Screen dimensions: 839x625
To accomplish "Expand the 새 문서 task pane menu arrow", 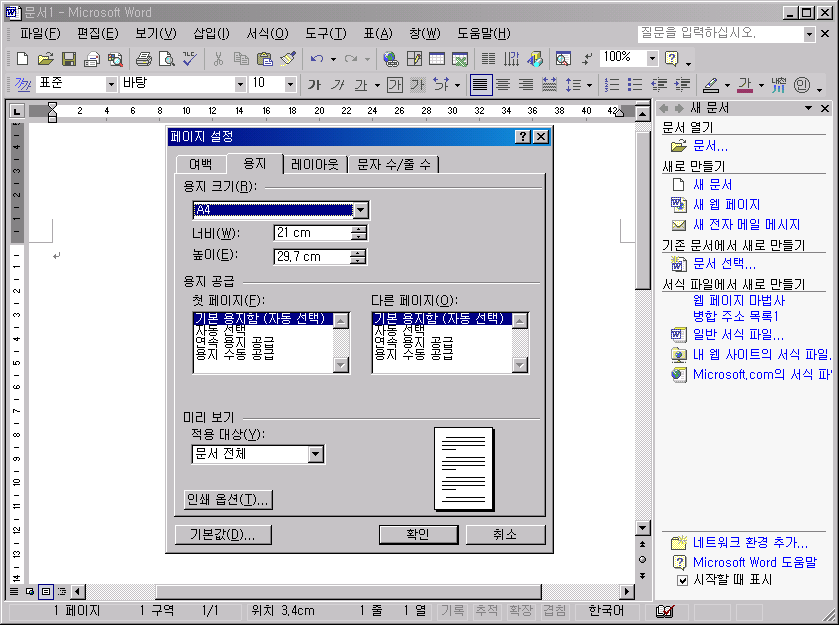I will click(809, 108).
